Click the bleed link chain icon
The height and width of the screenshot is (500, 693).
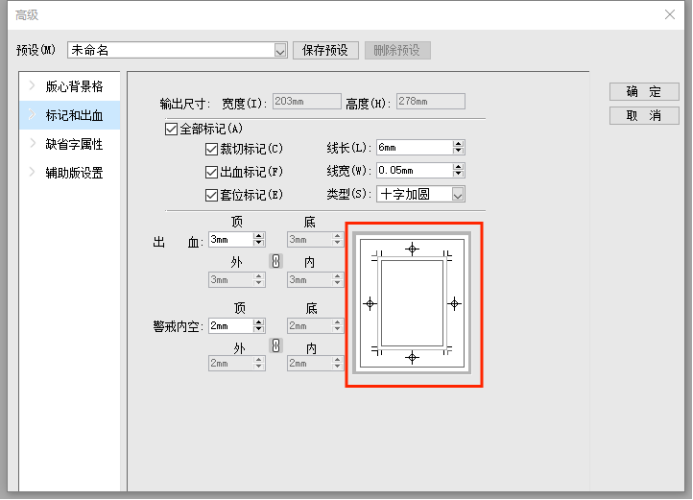tap(276, 261)
